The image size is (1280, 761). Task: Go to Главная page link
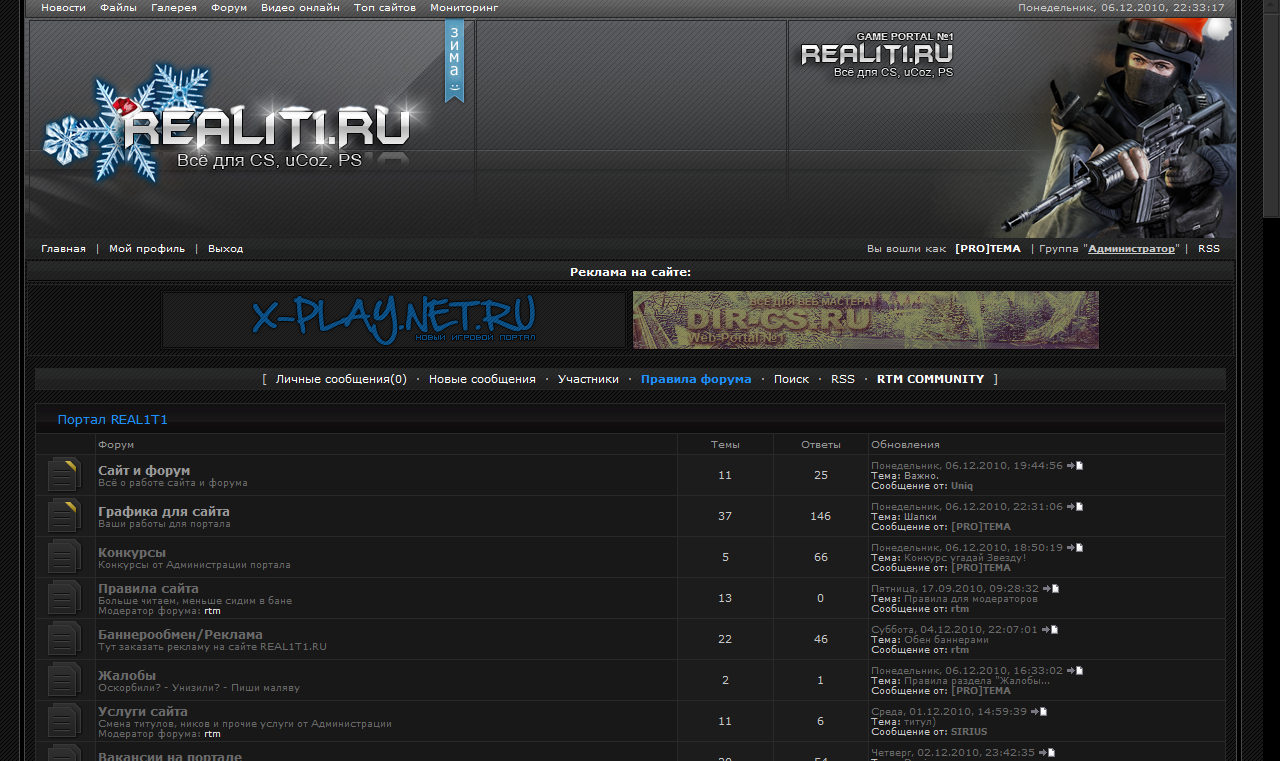(63, 249)
